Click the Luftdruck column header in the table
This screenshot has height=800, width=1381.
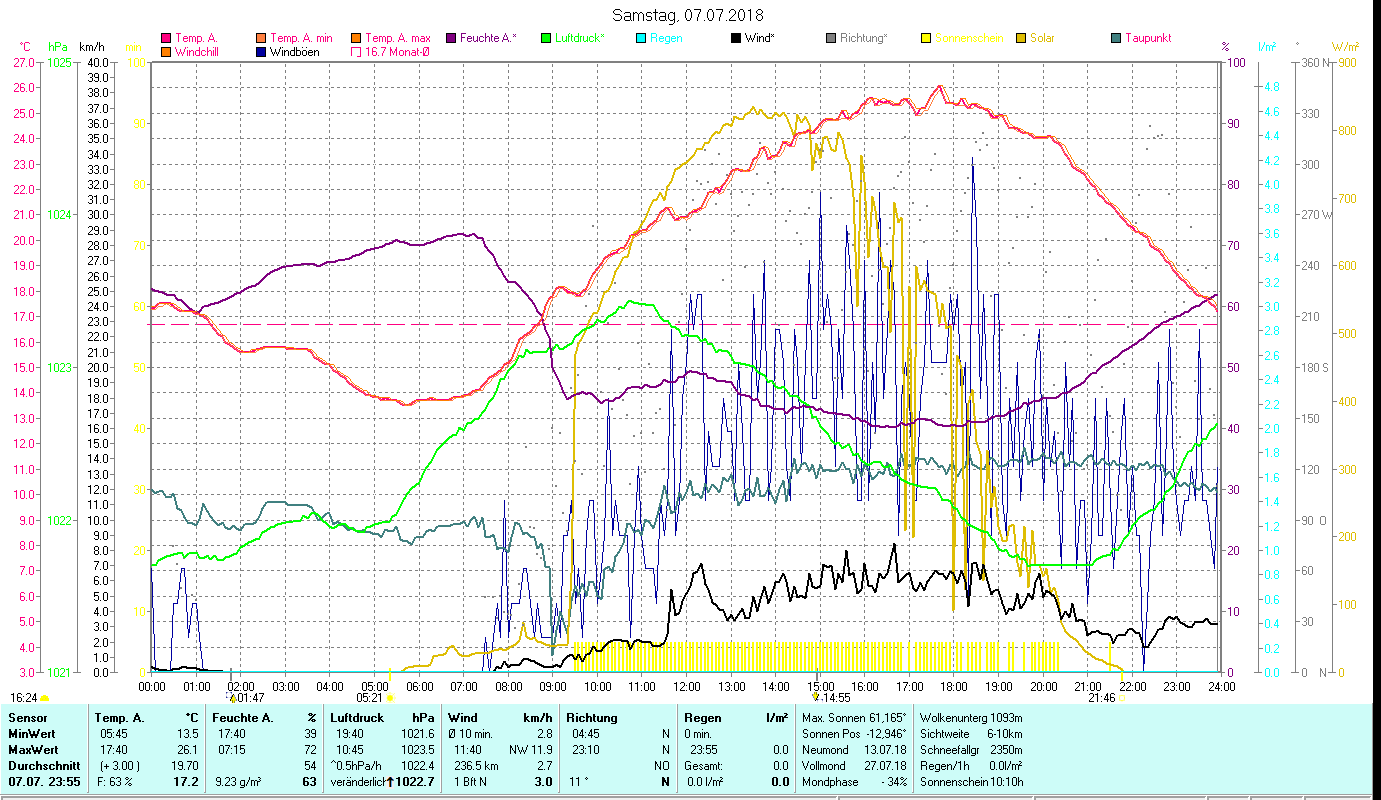[357, 717]
